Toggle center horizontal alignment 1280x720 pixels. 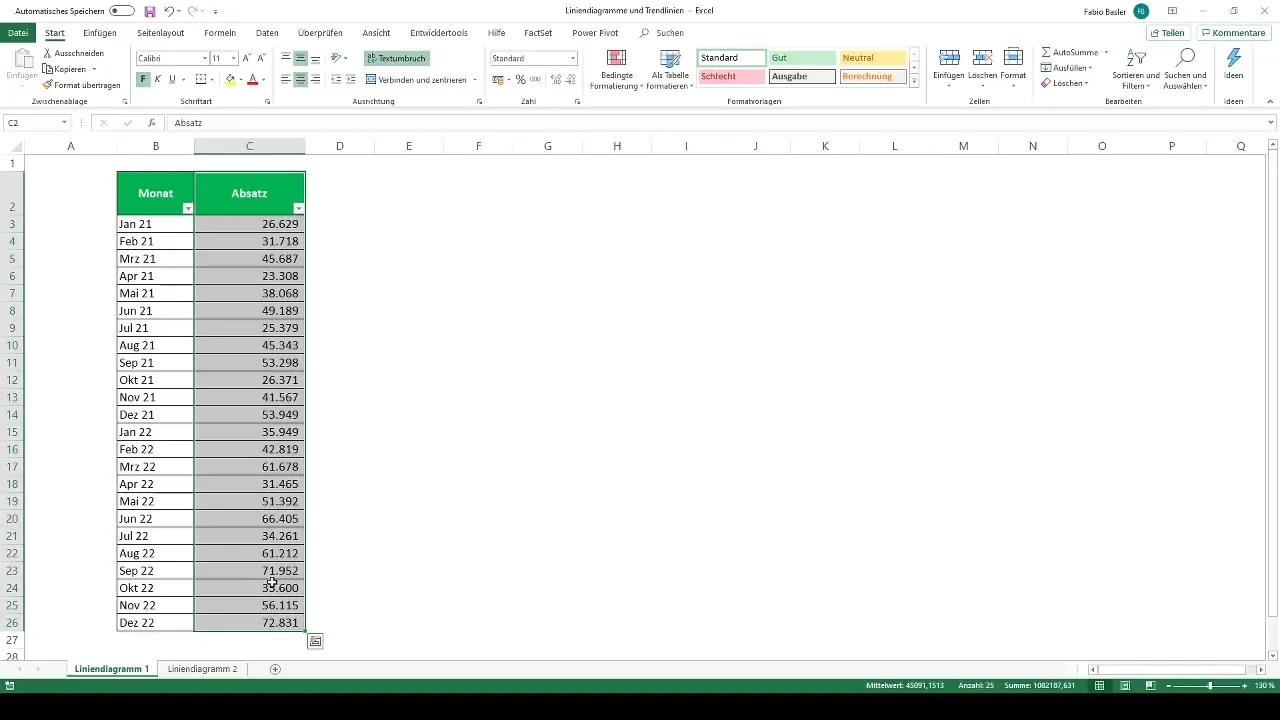pos(301,79)
